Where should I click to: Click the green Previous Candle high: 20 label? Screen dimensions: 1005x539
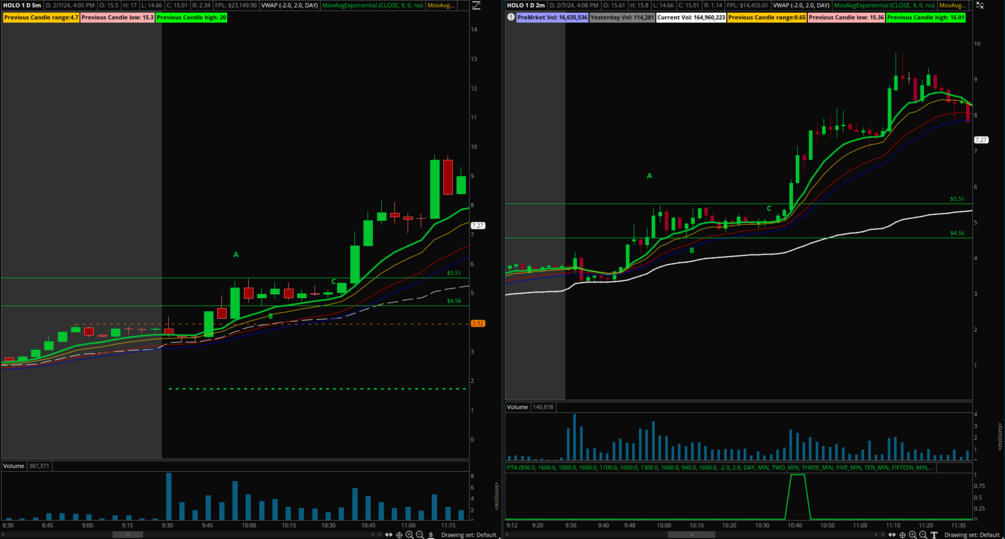point(192,17)
